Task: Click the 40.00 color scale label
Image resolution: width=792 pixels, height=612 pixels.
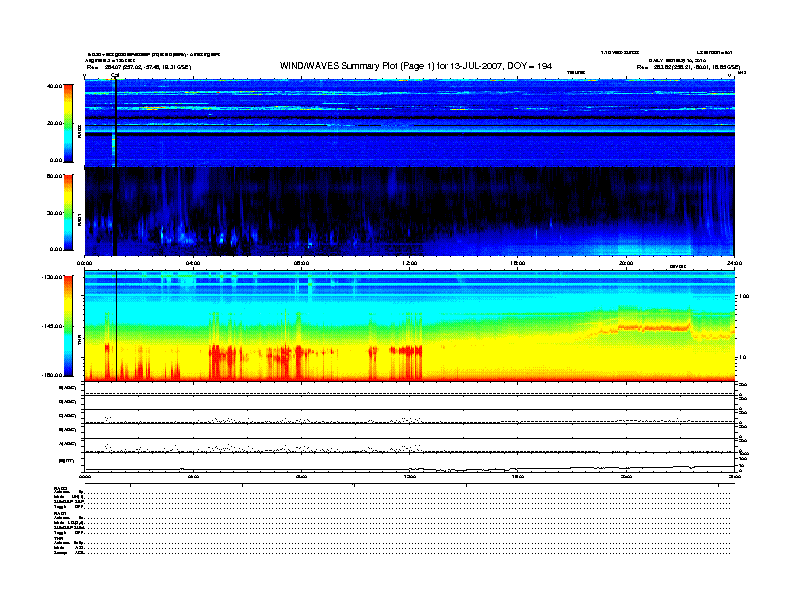Action: (55, 86)
